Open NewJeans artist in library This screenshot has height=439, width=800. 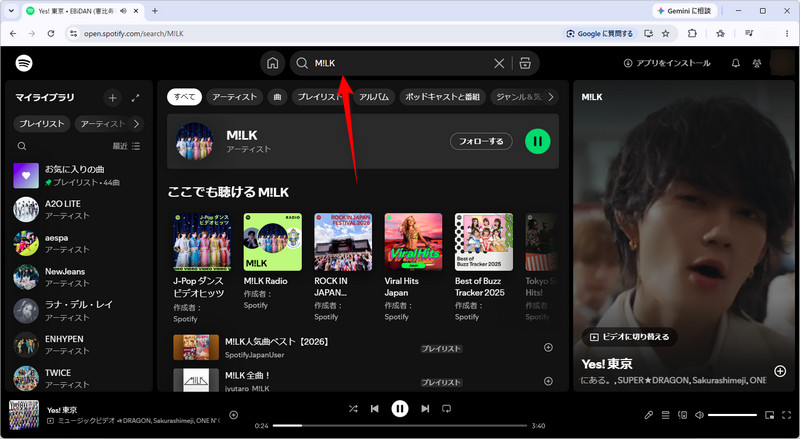(79, 277)
